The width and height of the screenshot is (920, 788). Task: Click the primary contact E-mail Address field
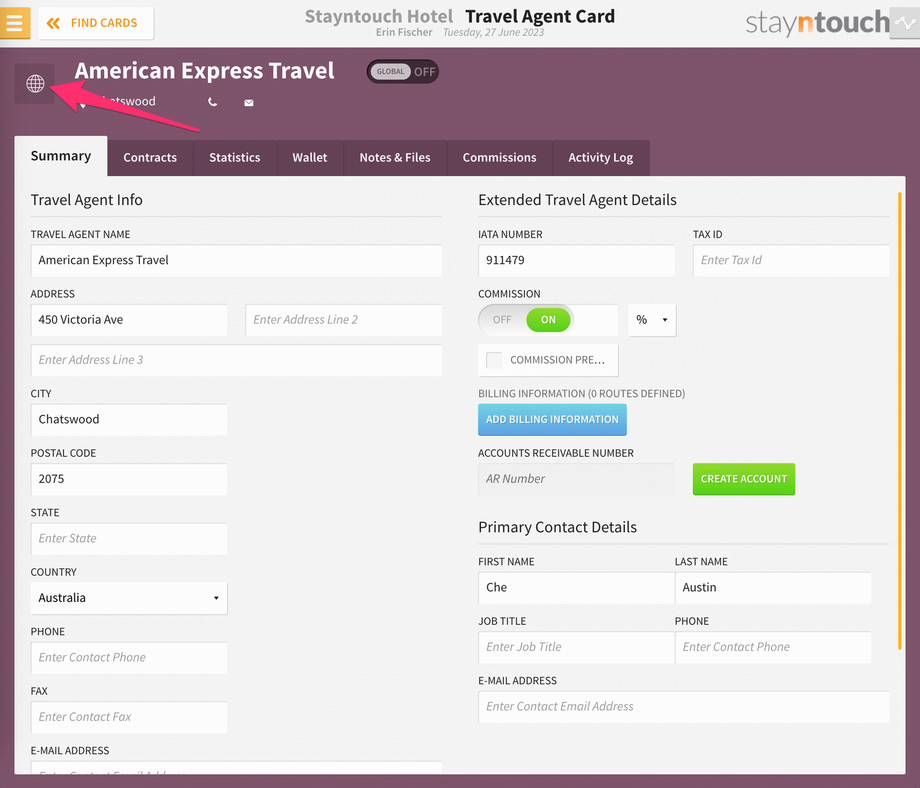coord(684,706)
